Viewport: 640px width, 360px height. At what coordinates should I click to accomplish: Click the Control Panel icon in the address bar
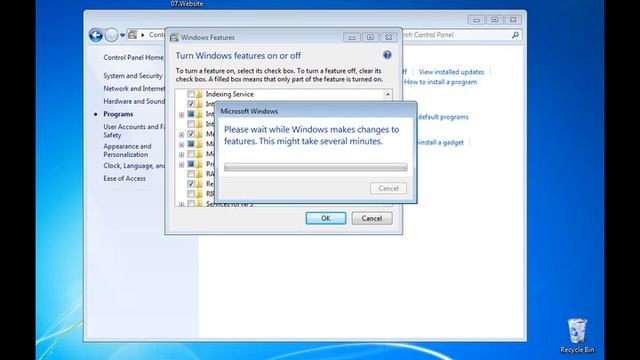coord(133,35)
